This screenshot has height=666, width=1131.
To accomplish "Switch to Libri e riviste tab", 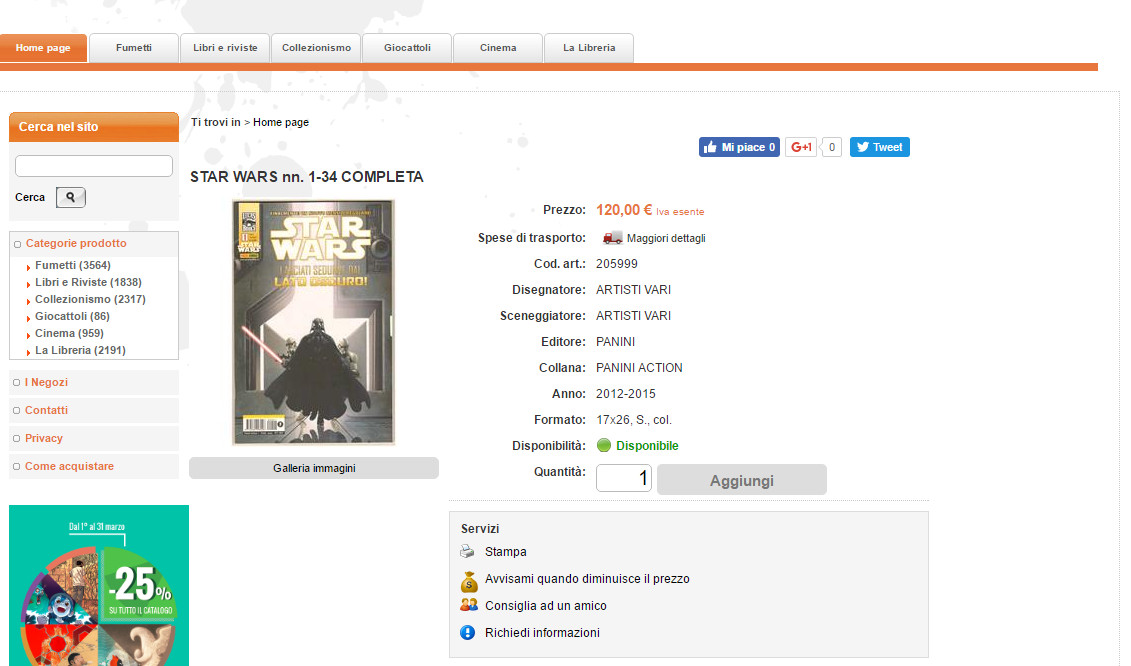I will [225, 48].
